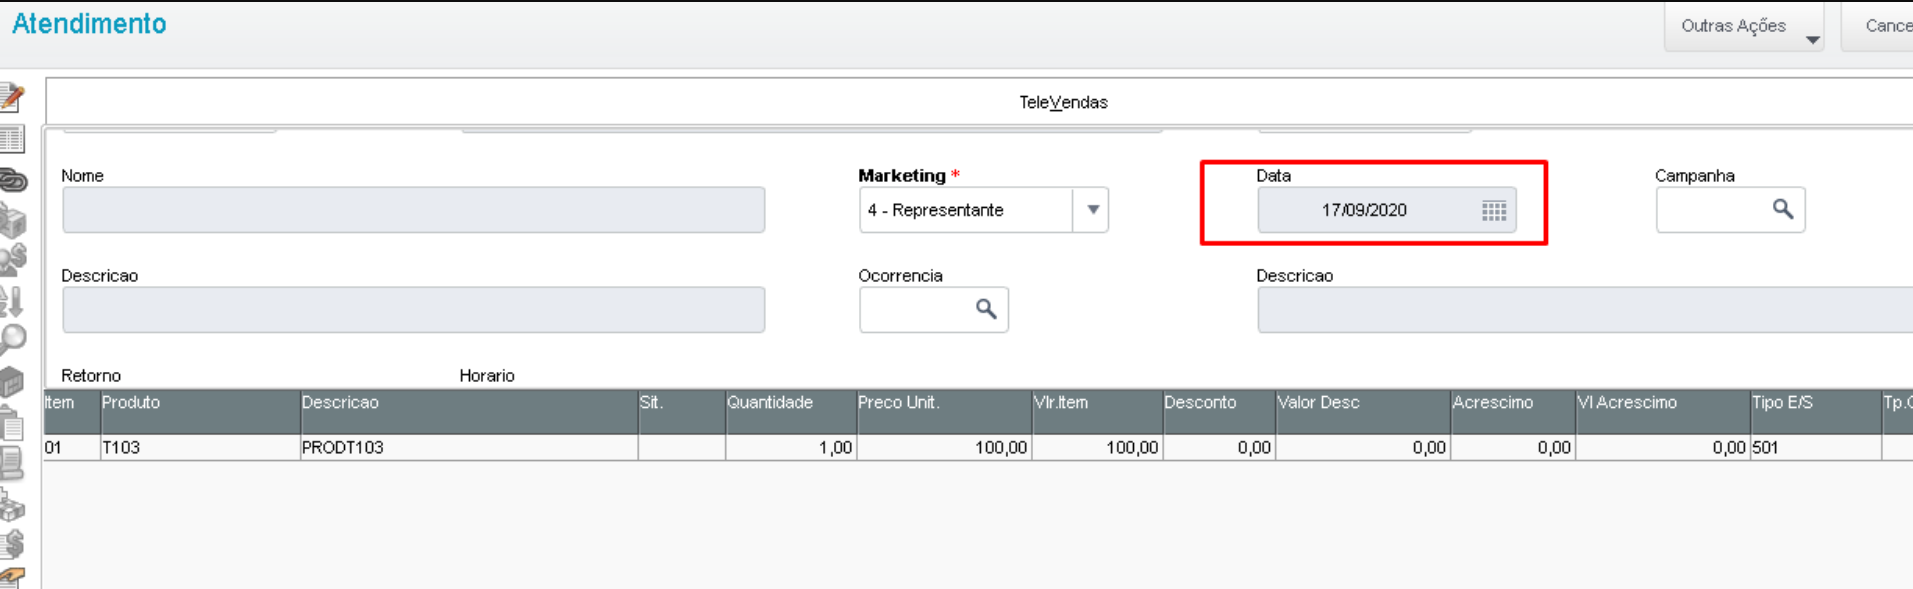Click the clipboard sidebar icon
Viewport: 1913px width, 589px height.
(12, 422)
